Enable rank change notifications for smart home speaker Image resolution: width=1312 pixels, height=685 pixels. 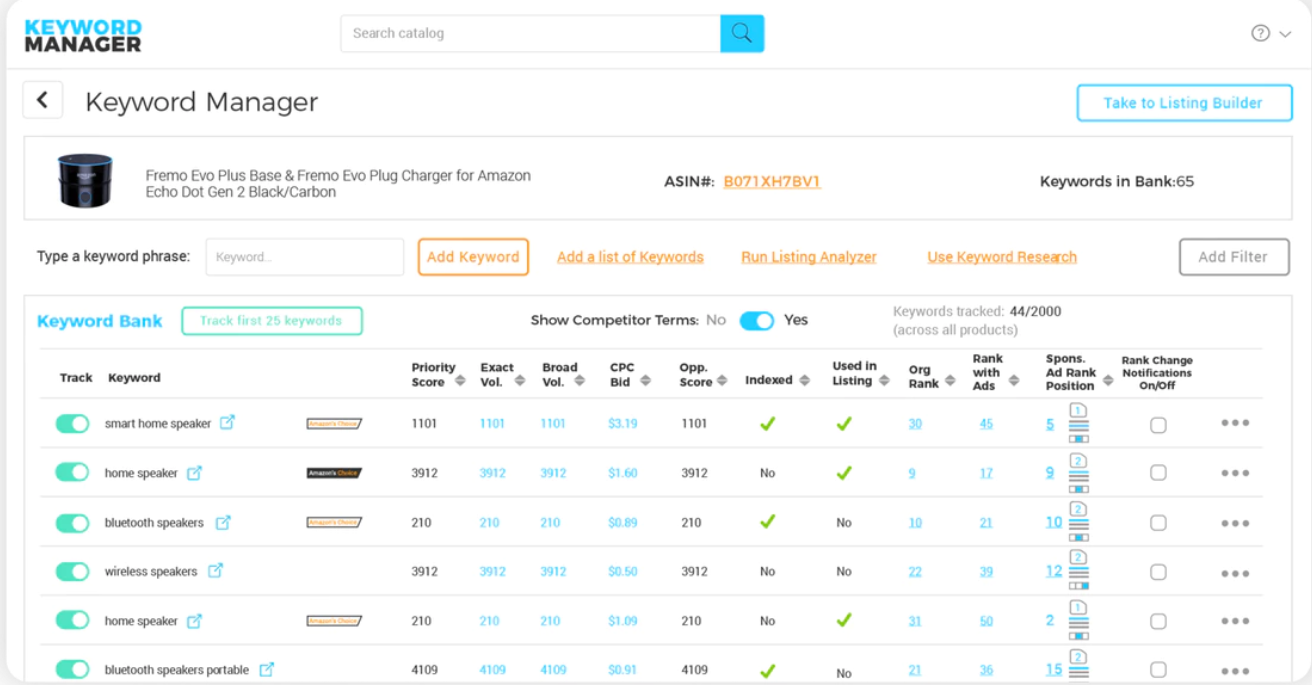click(1158, 424)
